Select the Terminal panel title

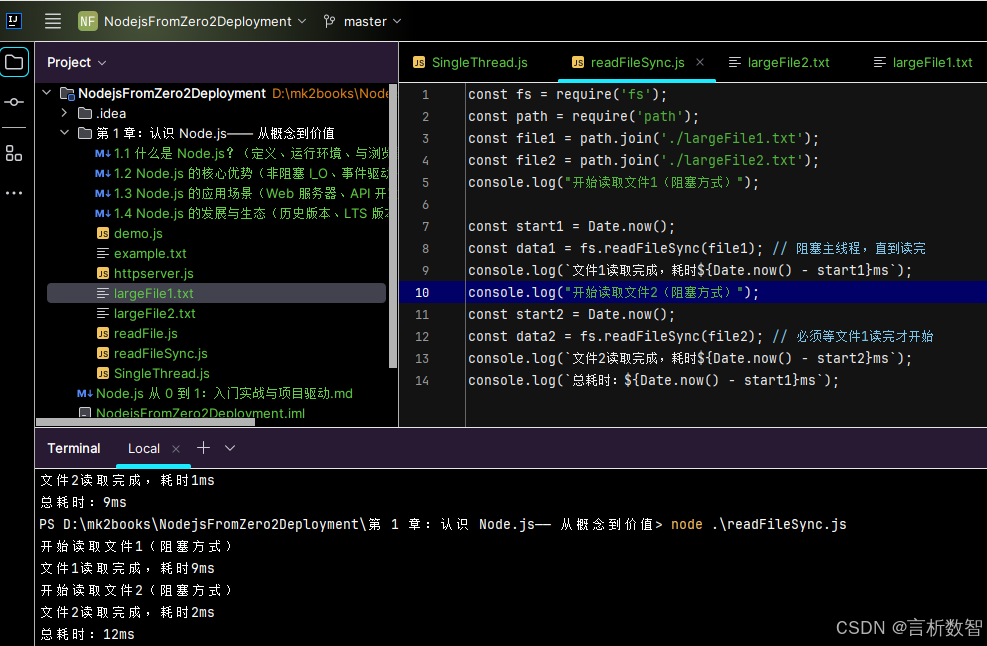pyautogui.click(x=74, y=448)
